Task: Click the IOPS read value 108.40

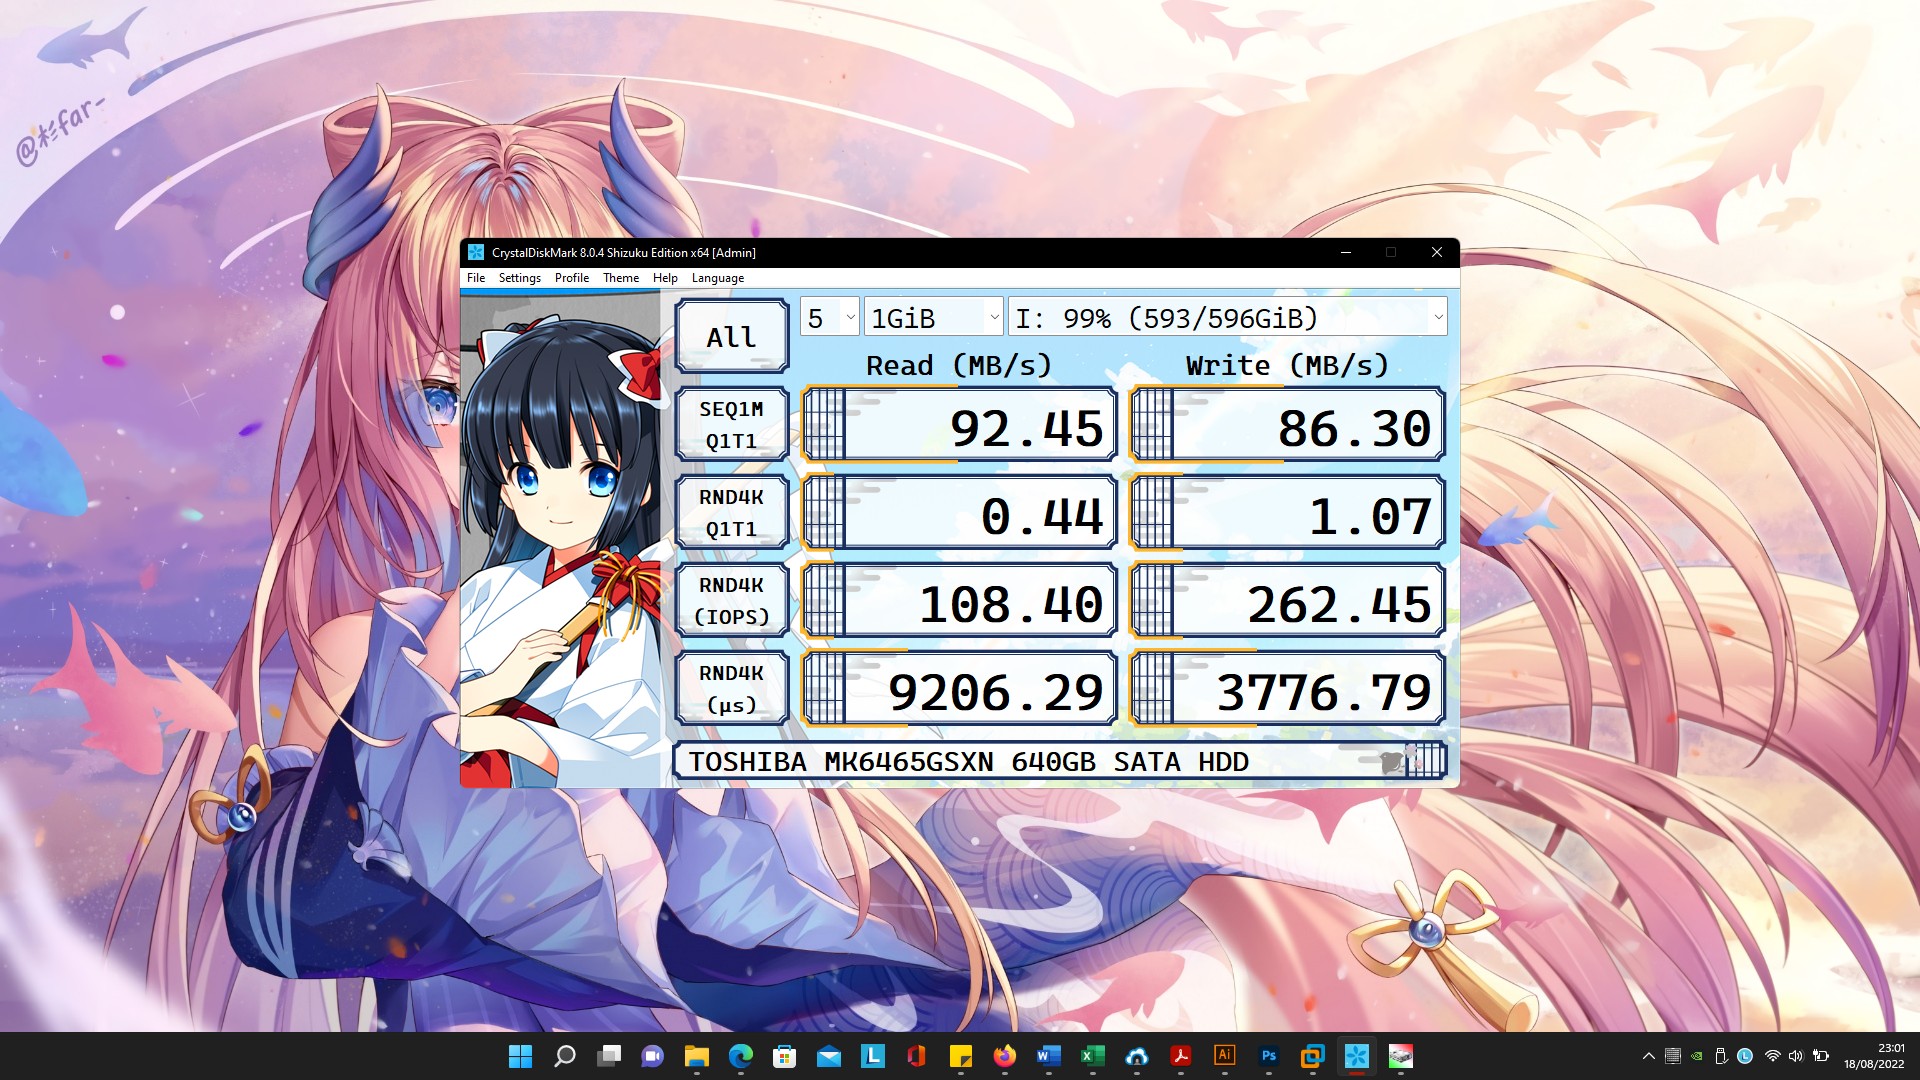Action: [960, 602]
